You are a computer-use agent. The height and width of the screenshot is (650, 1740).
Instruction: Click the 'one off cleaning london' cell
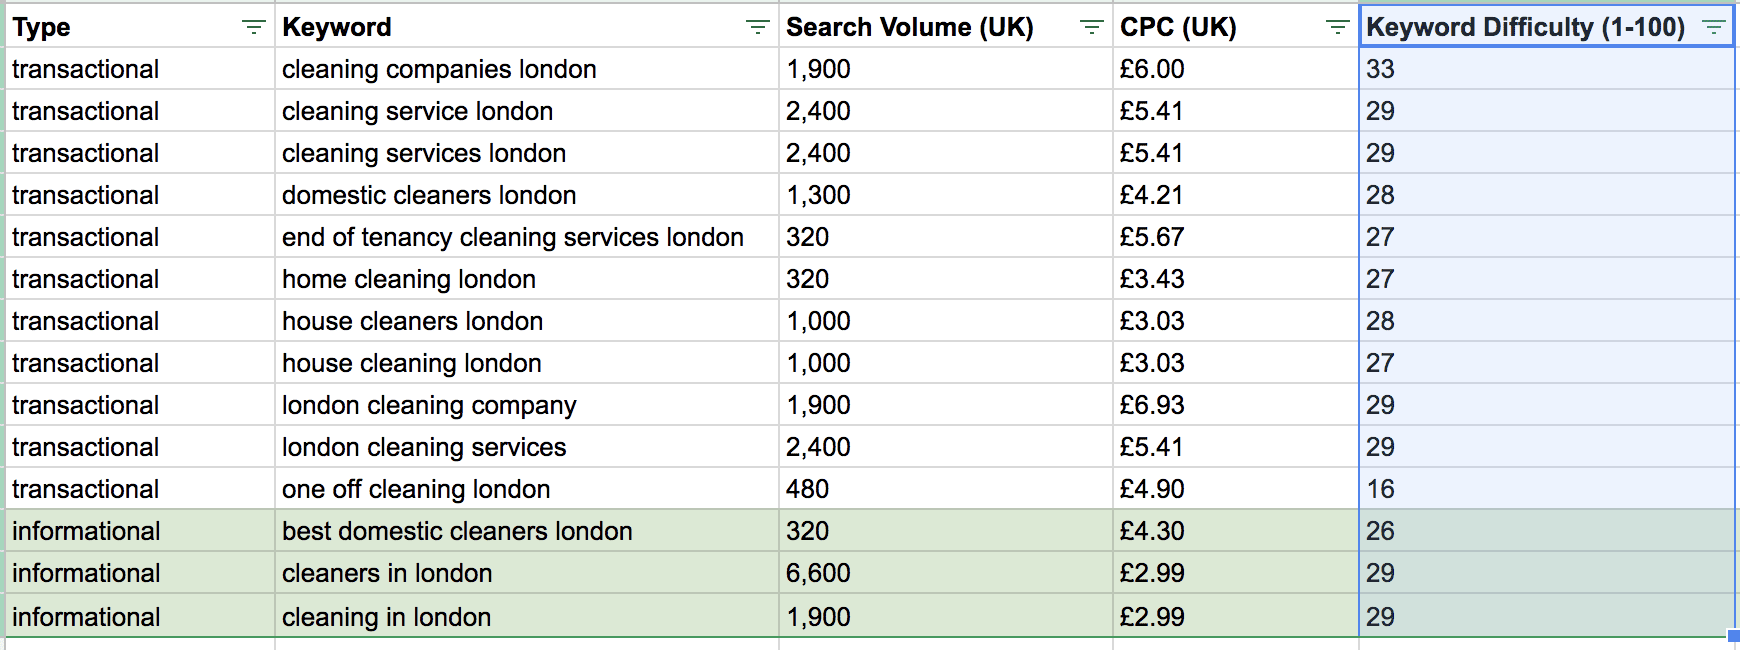416,489
